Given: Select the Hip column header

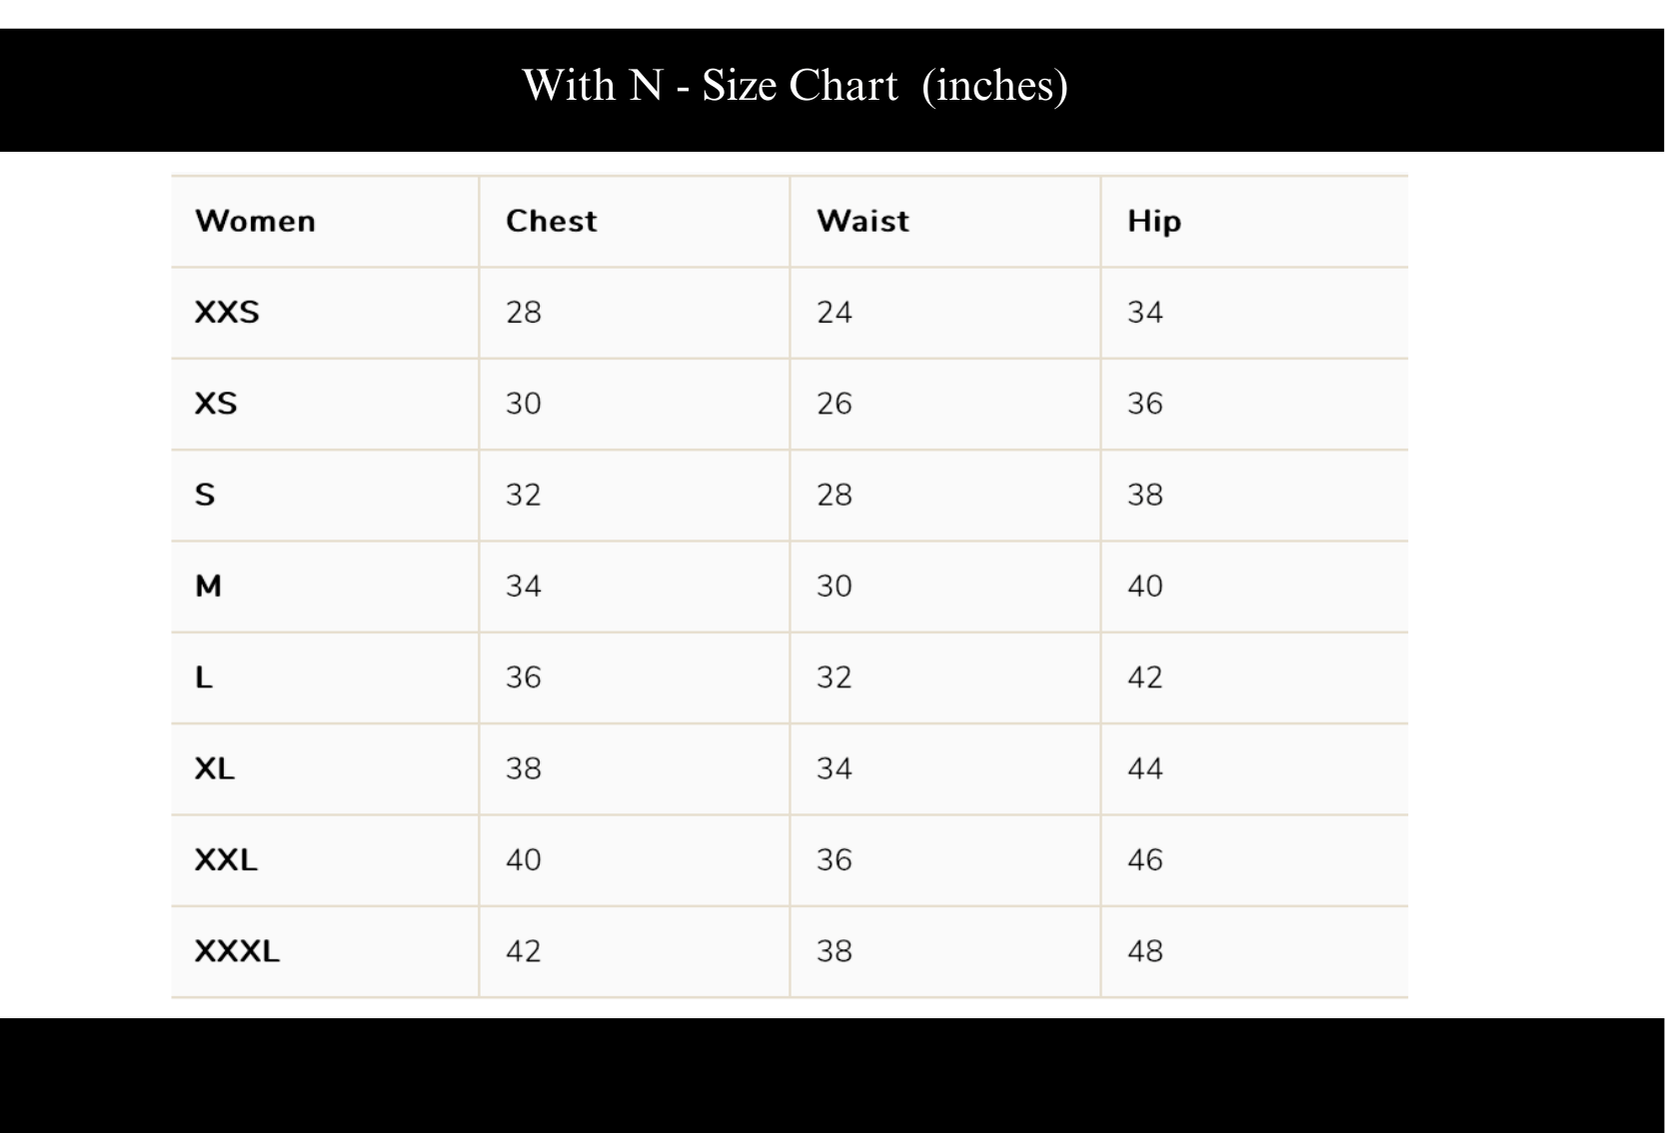Looking at the screenshot, I should click(x=1154, y=221).
